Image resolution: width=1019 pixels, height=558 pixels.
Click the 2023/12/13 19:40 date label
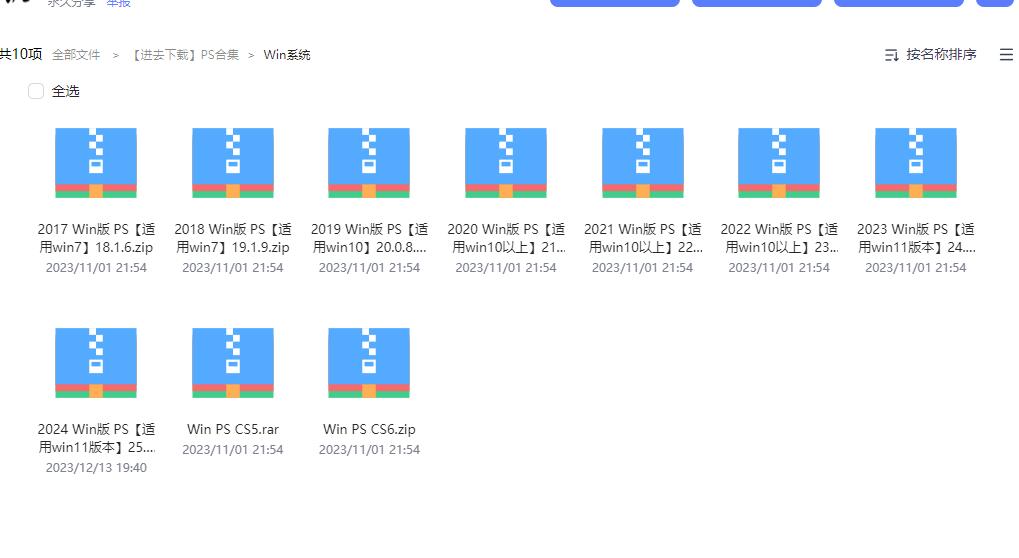pos(96,468)
